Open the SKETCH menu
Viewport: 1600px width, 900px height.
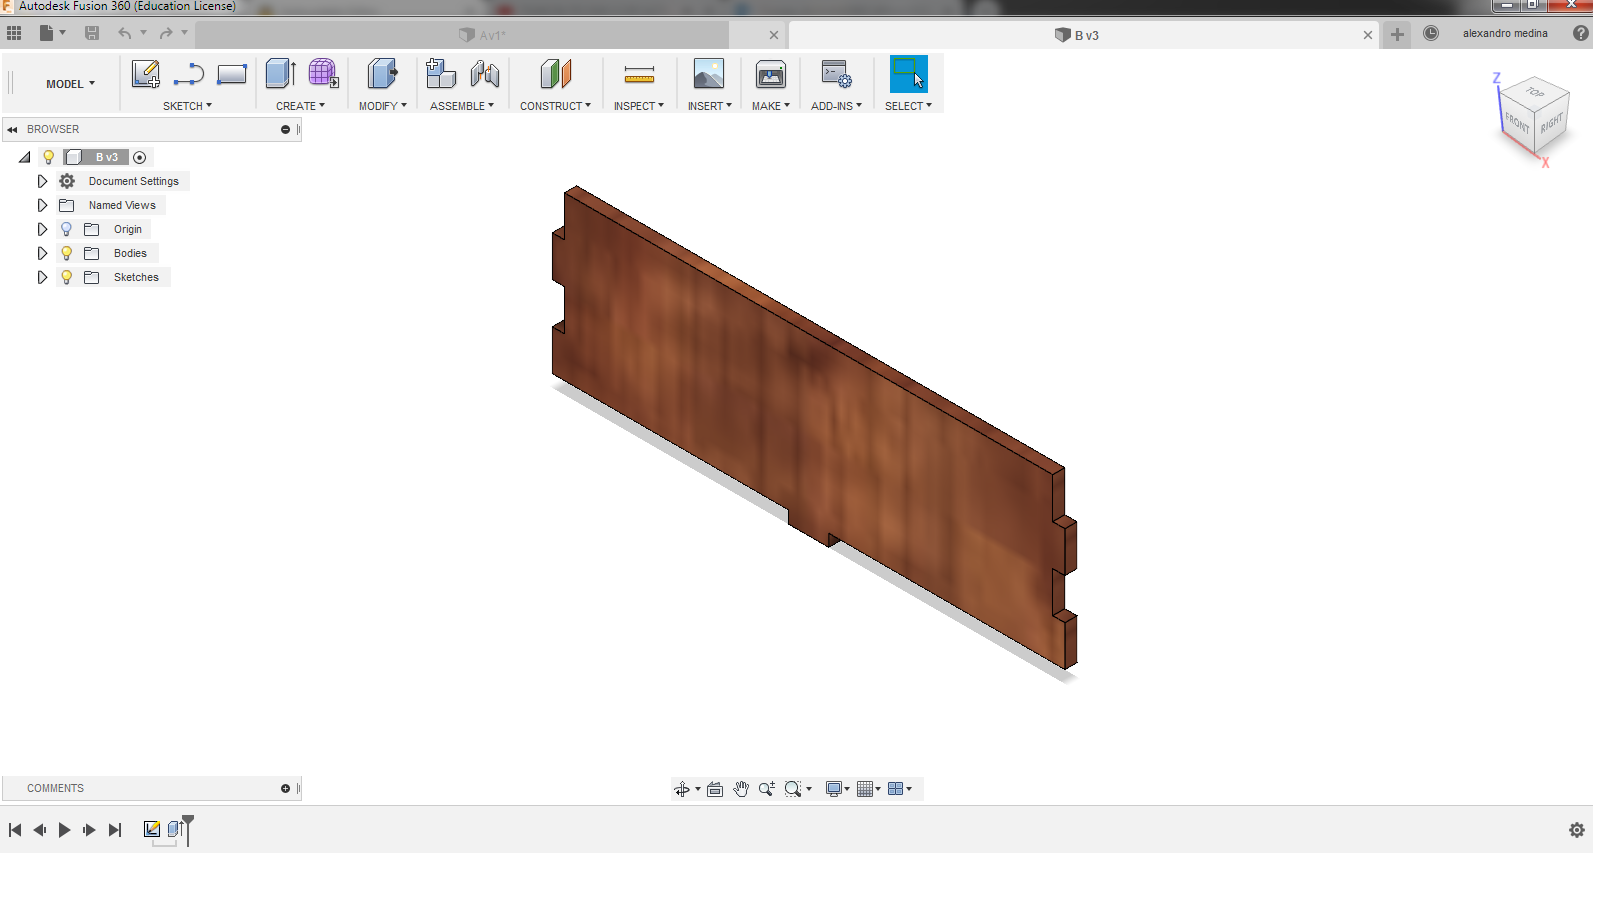187,105
